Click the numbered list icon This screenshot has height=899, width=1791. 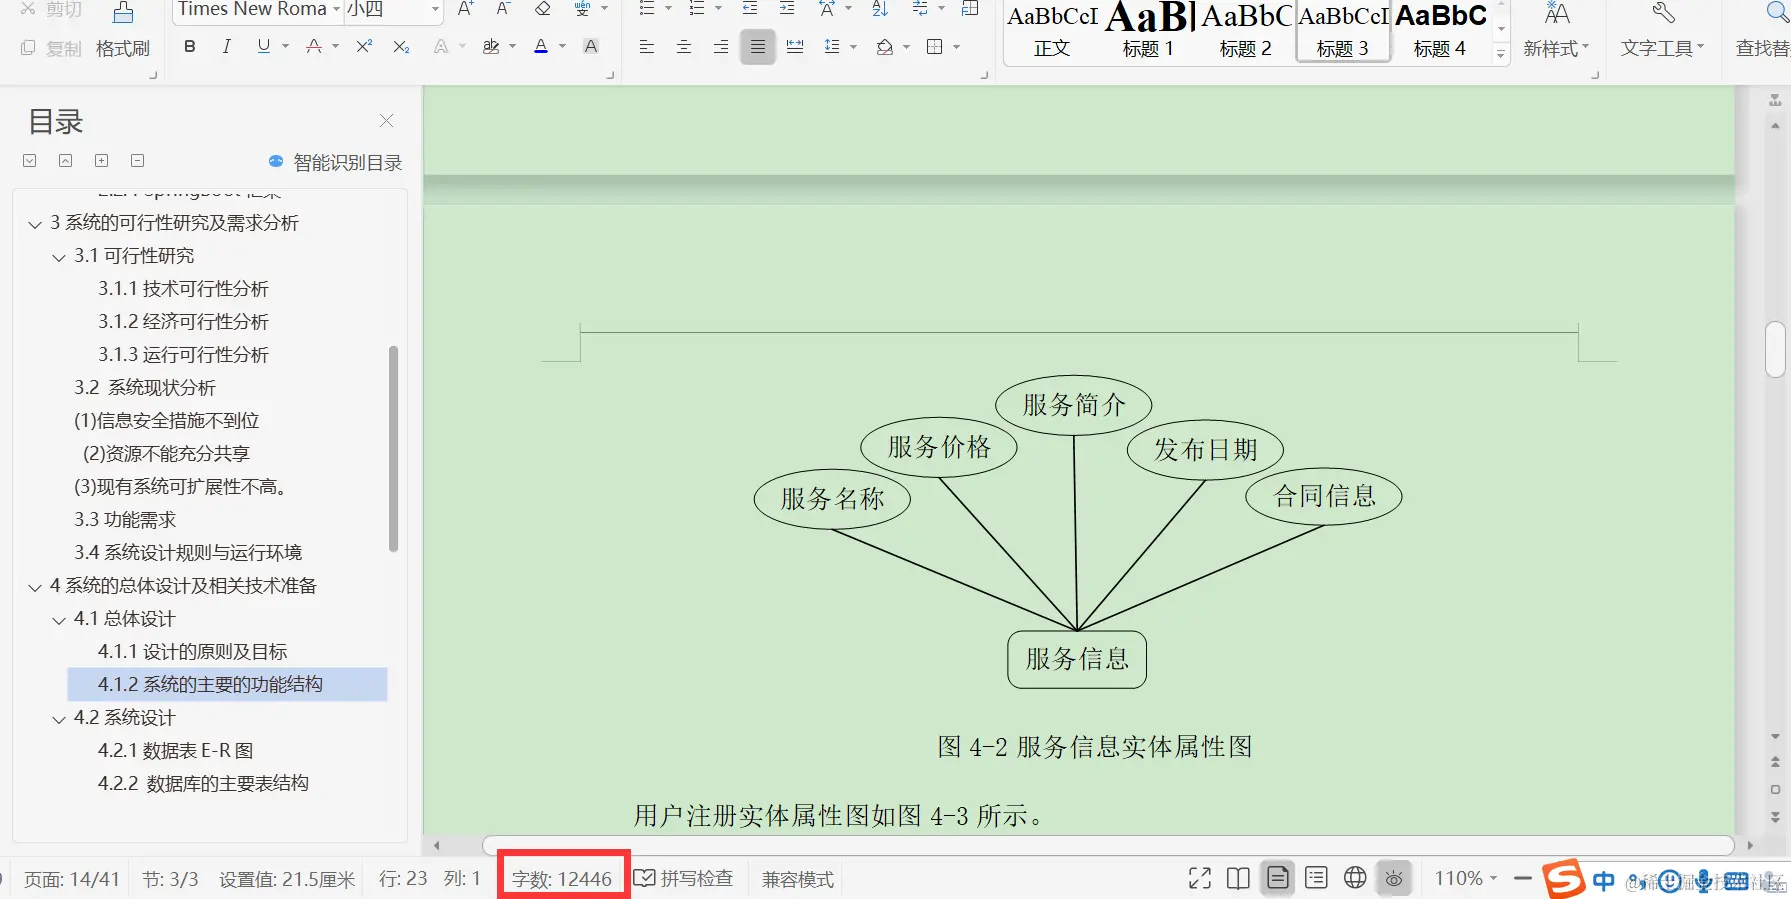(697, 9)
